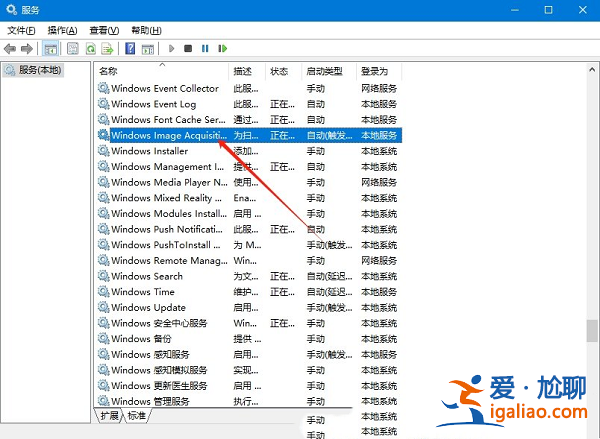This screenshot has height=439, width=600.
Task: Sort by the 启动类型 column header
Action: click(x=329, y=71)
